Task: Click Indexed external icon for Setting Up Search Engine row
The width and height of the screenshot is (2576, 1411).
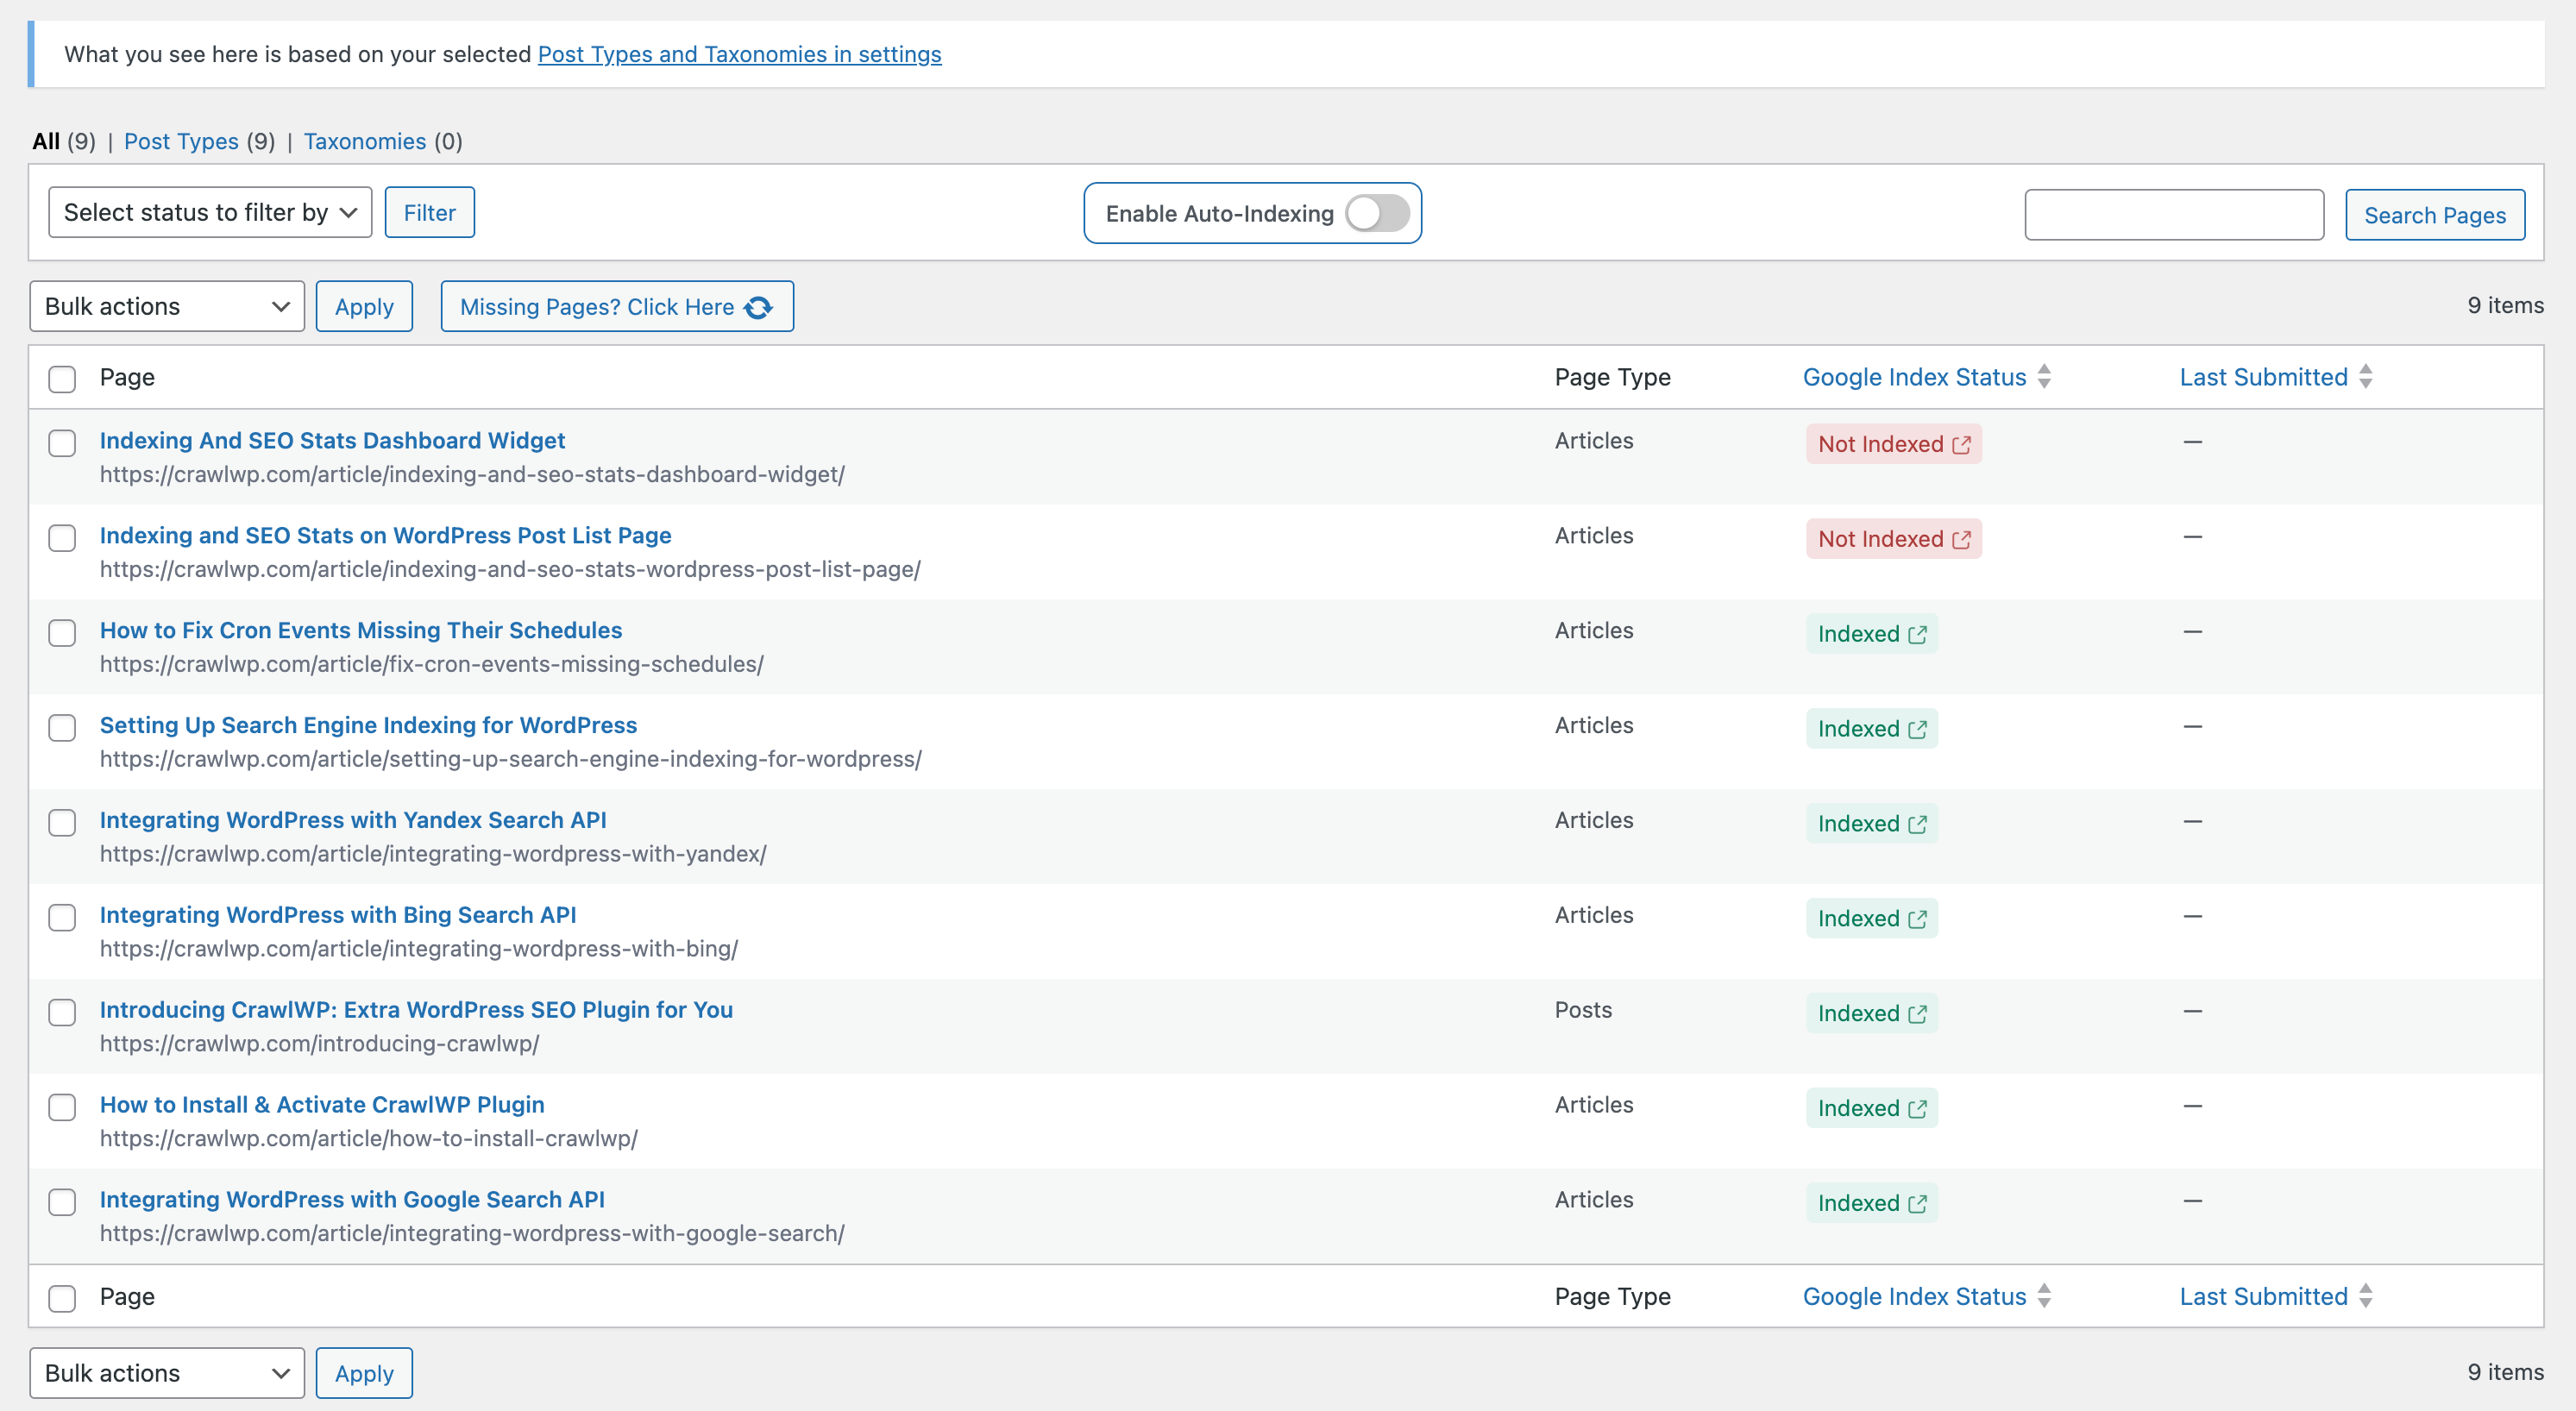Action: [1917, 729]
